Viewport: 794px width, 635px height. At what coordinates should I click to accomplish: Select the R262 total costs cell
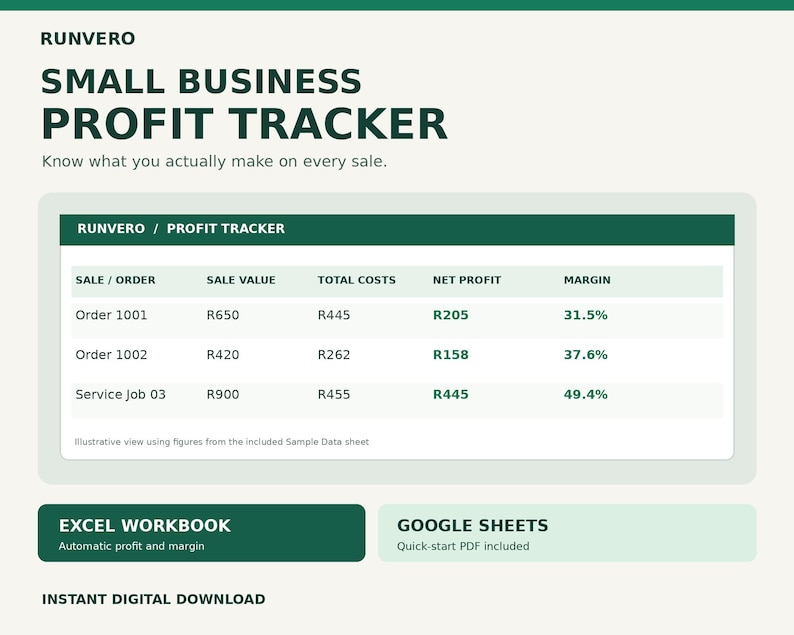tap(334, 354)
